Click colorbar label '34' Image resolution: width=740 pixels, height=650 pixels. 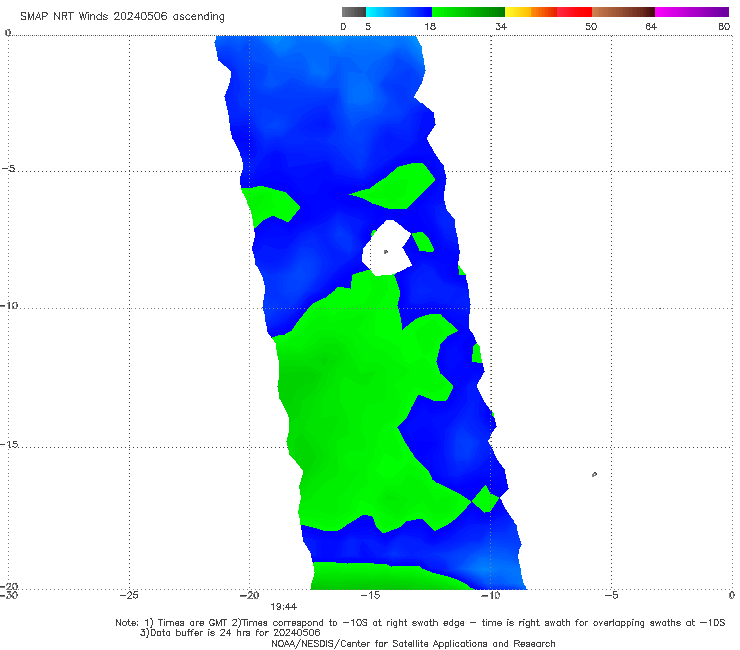pyautogui.click(x=501, y=27)
